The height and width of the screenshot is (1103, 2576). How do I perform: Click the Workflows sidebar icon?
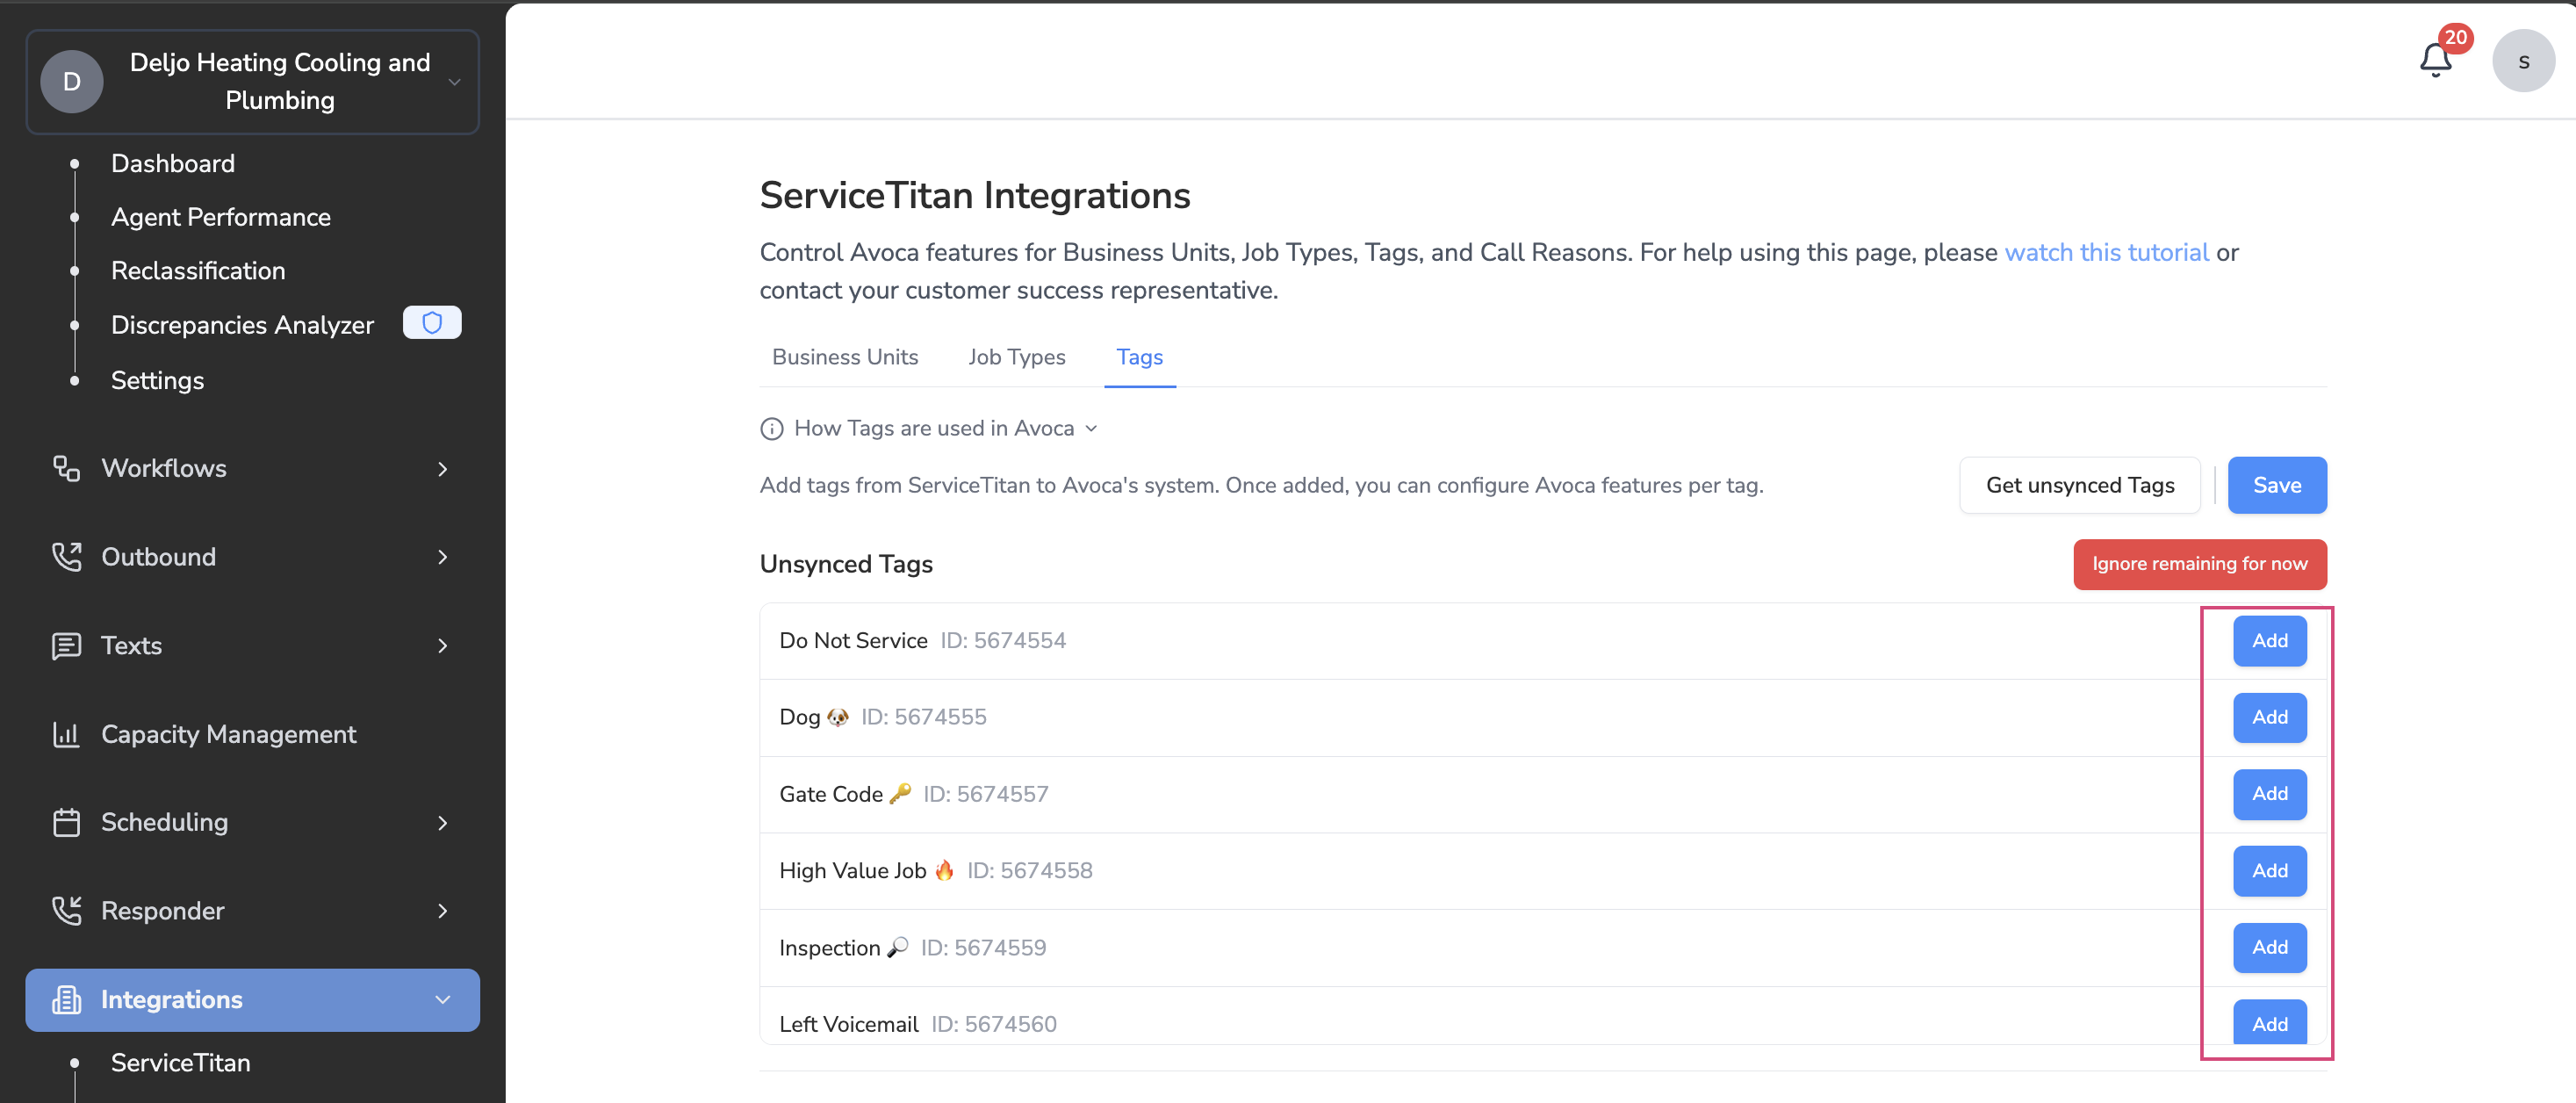[x=66, y=468]
